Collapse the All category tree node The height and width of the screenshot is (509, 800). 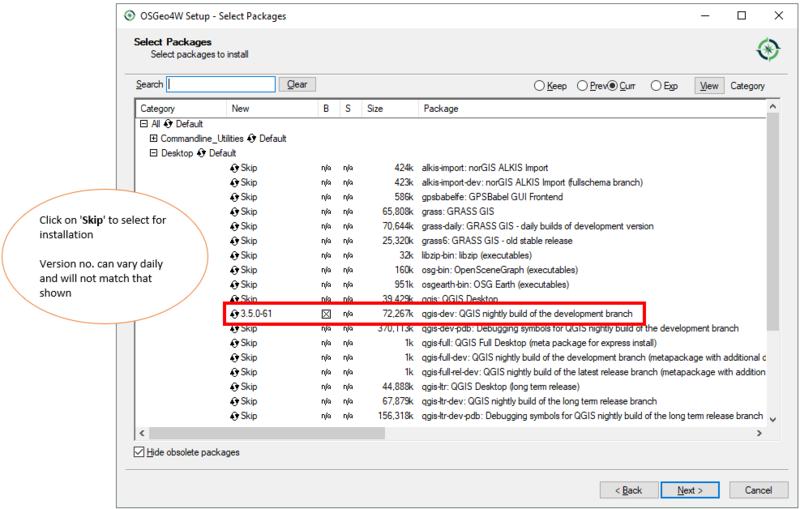point(144,124)
